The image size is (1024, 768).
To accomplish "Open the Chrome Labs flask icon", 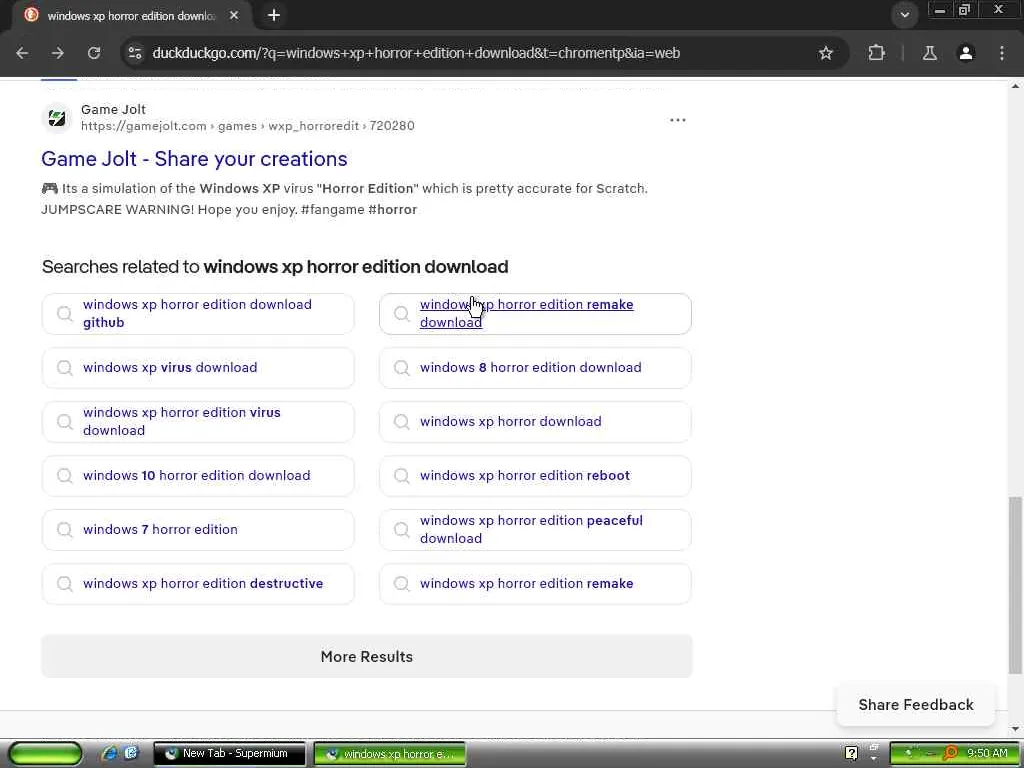I will (929, 53).
